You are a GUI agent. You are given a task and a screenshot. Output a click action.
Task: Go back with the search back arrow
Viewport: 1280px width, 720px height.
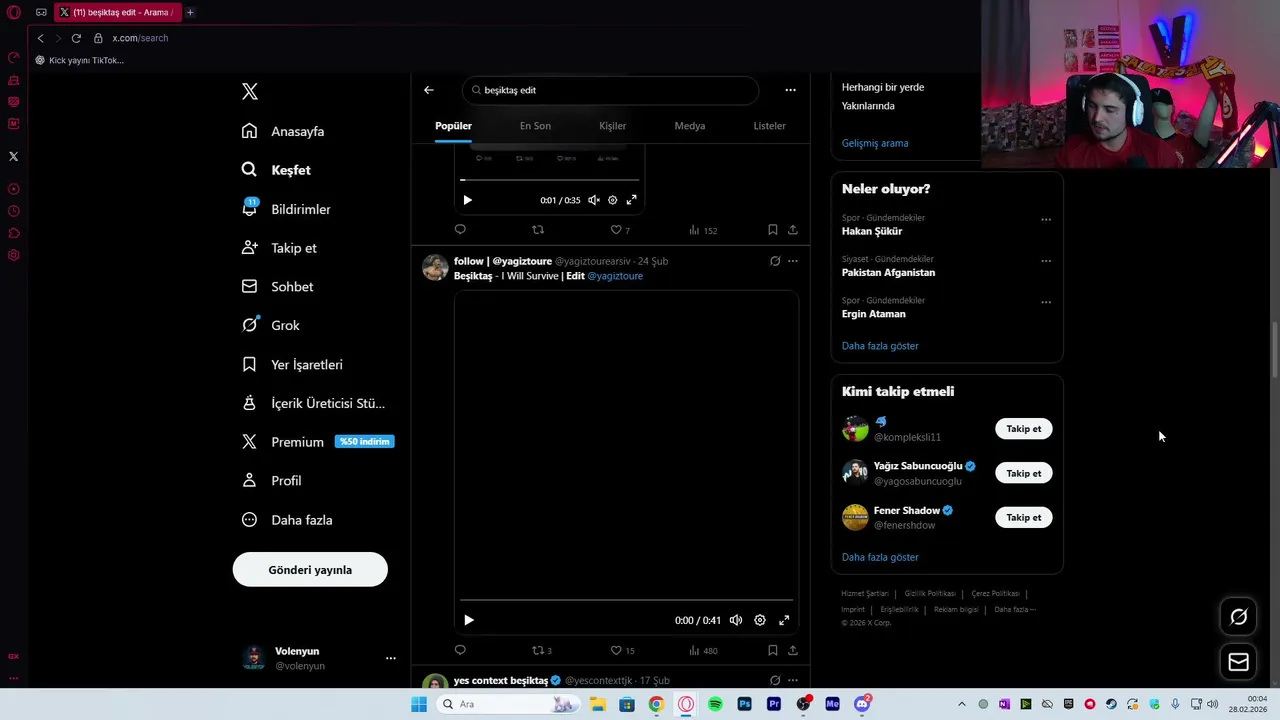(429, 90)
